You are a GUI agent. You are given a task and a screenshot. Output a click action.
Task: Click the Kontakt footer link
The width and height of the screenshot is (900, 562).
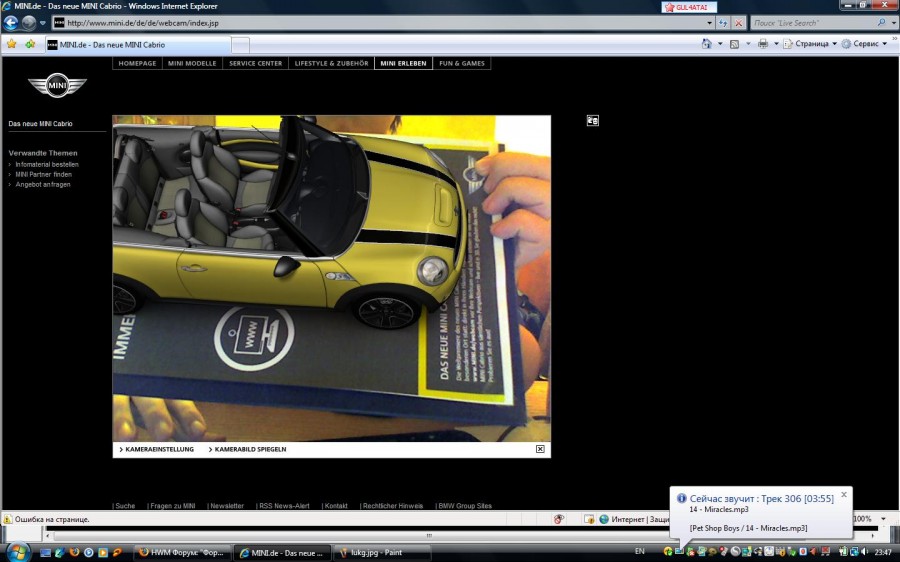click(x=335, y=506)
